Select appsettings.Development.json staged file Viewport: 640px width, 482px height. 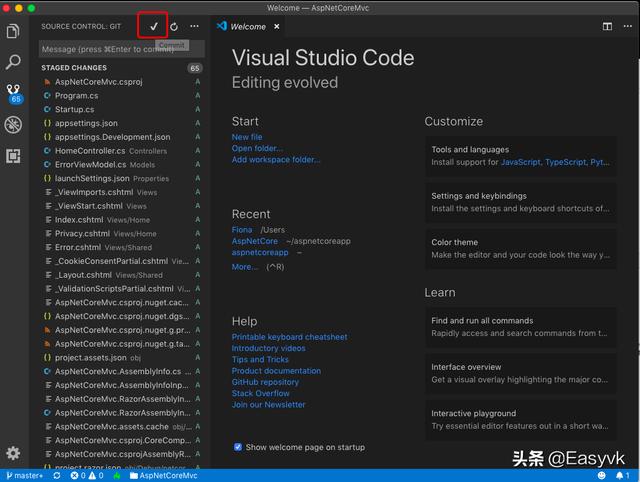point(122,137)
